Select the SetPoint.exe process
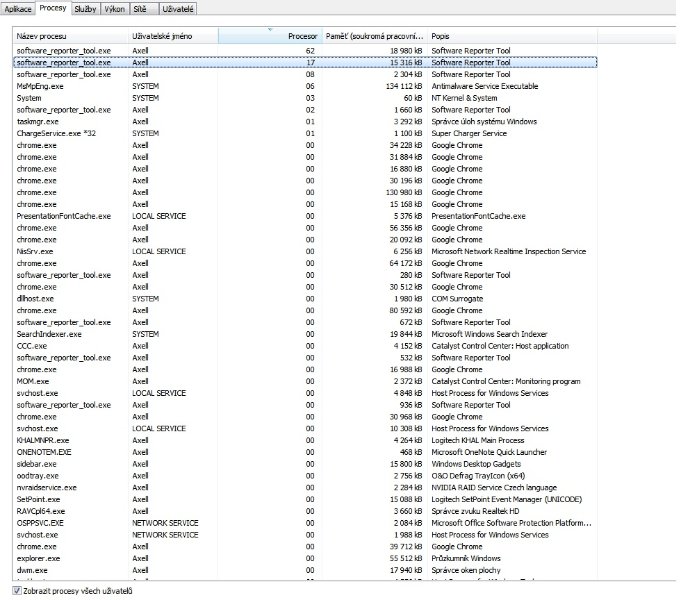 coord(305,499)
